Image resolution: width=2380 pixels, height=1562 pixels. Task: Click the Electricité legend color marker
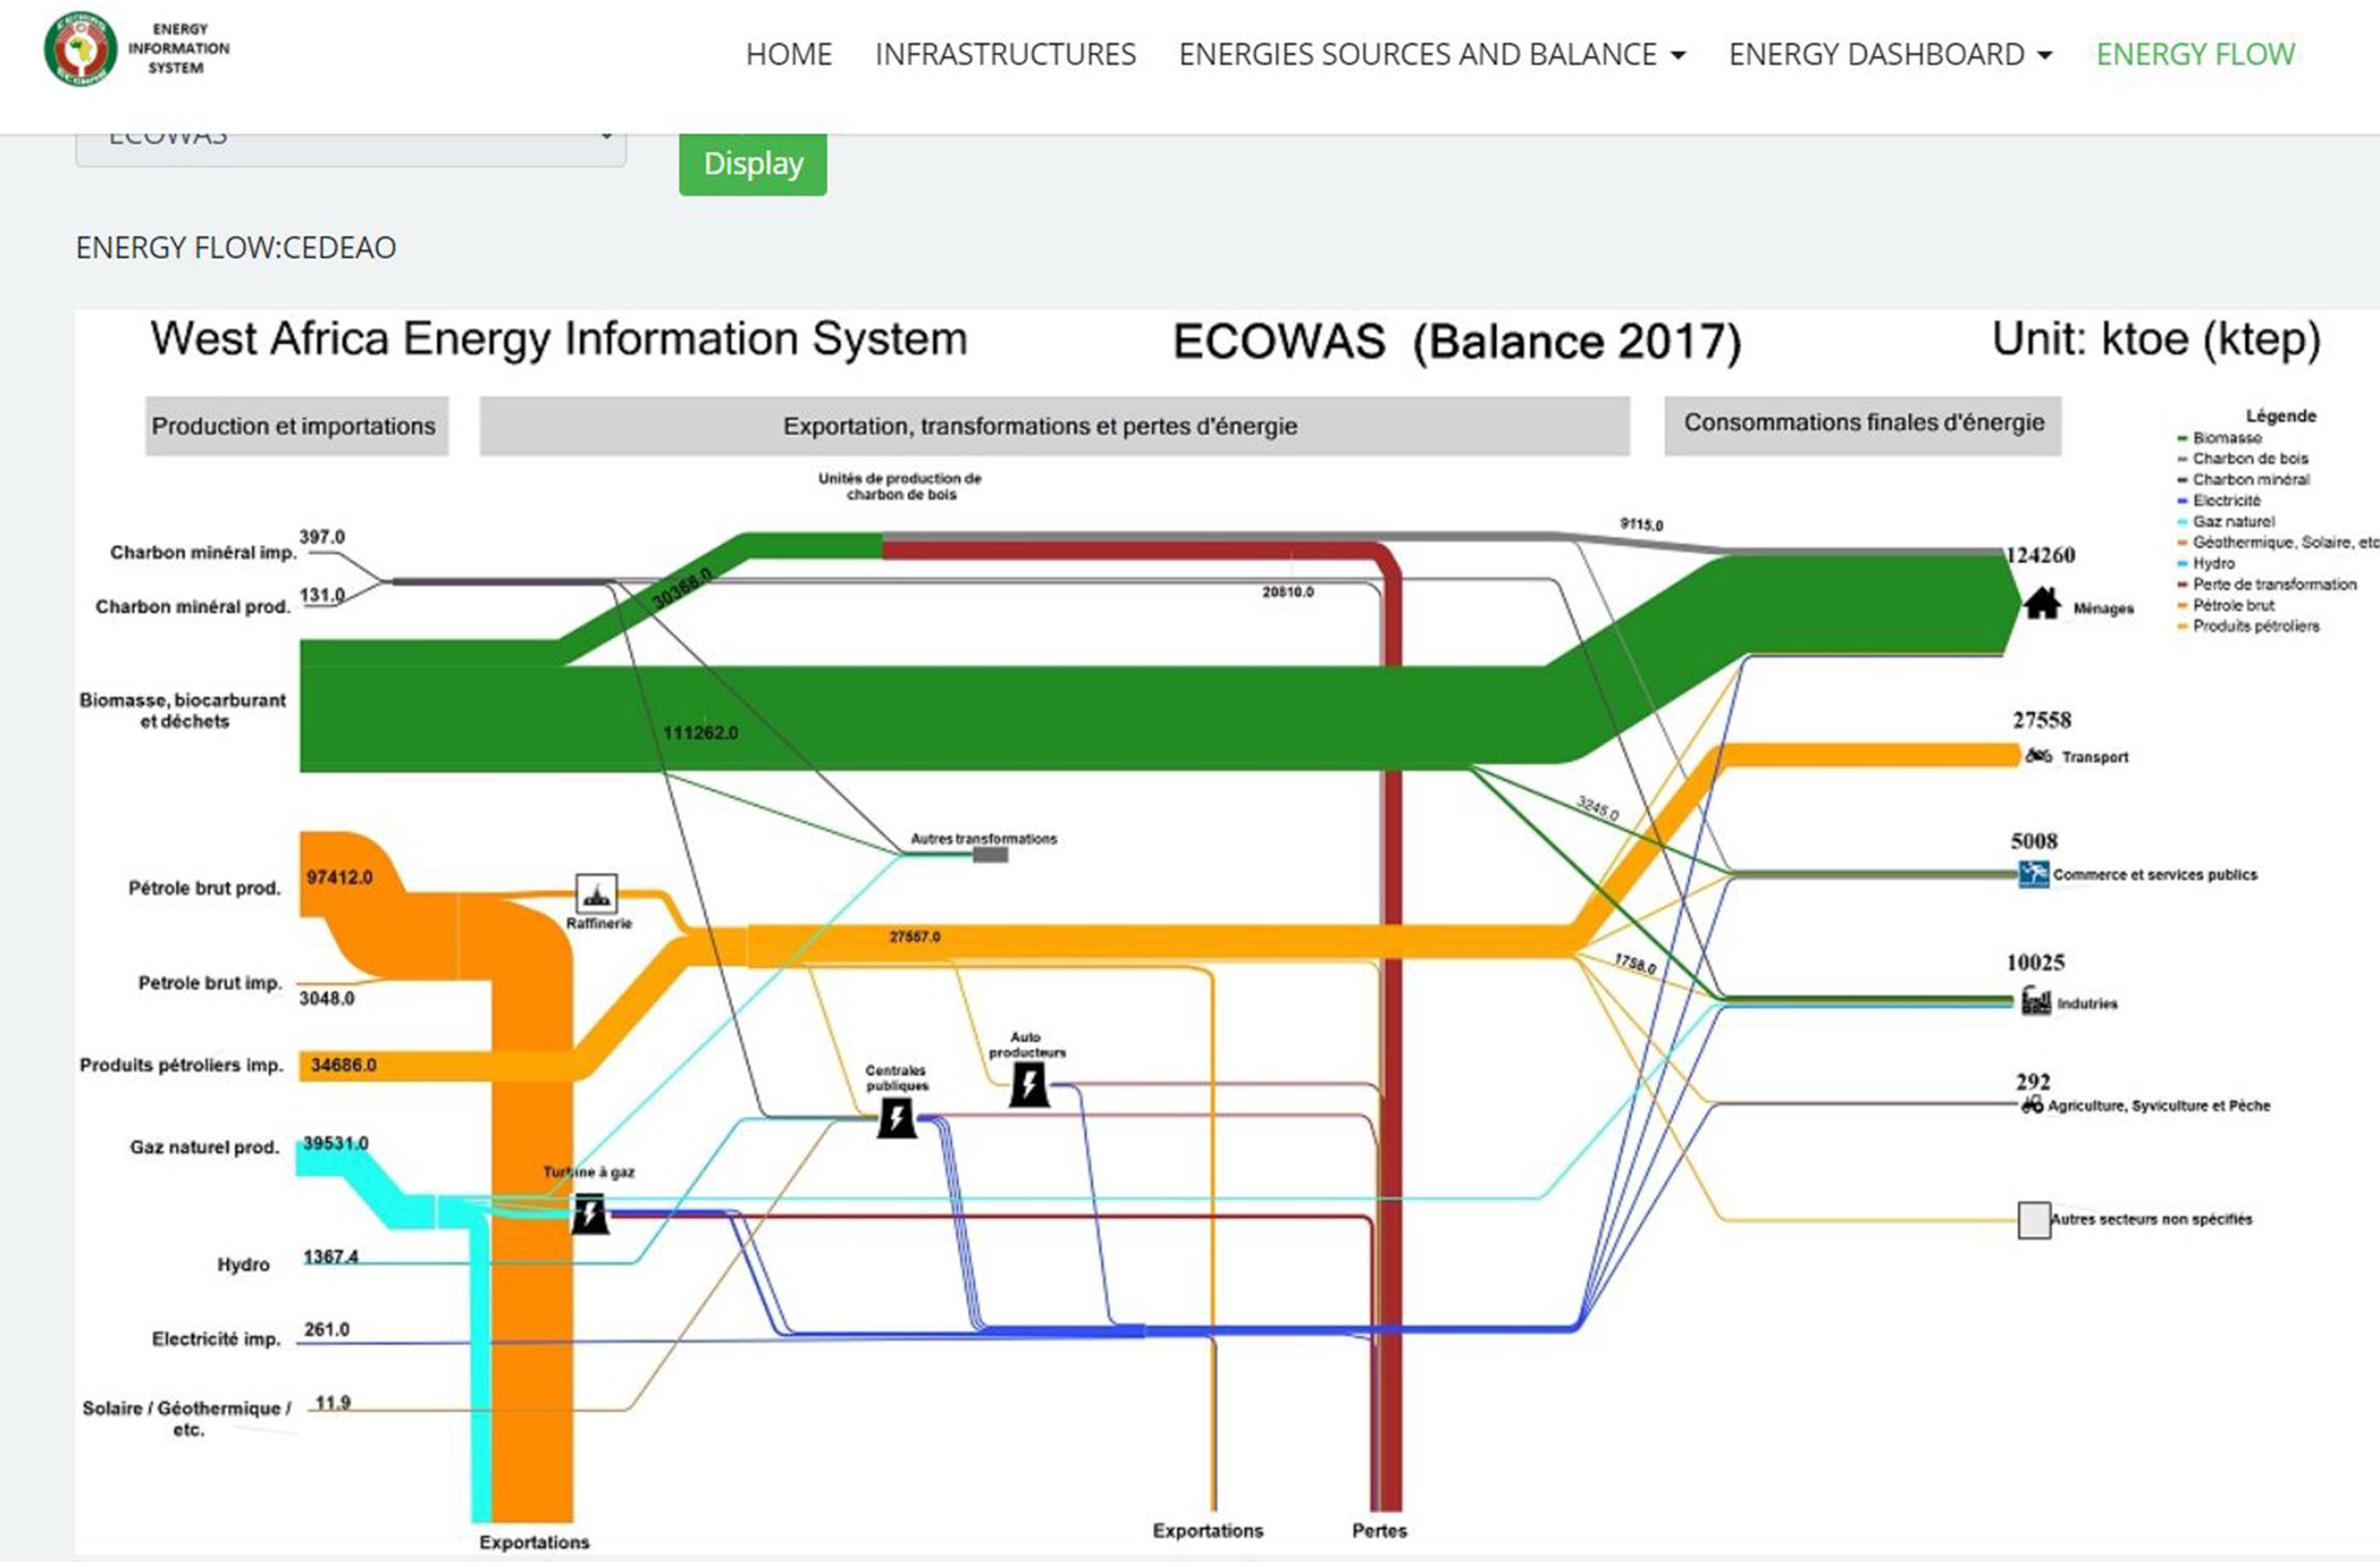coord(2182,501)
